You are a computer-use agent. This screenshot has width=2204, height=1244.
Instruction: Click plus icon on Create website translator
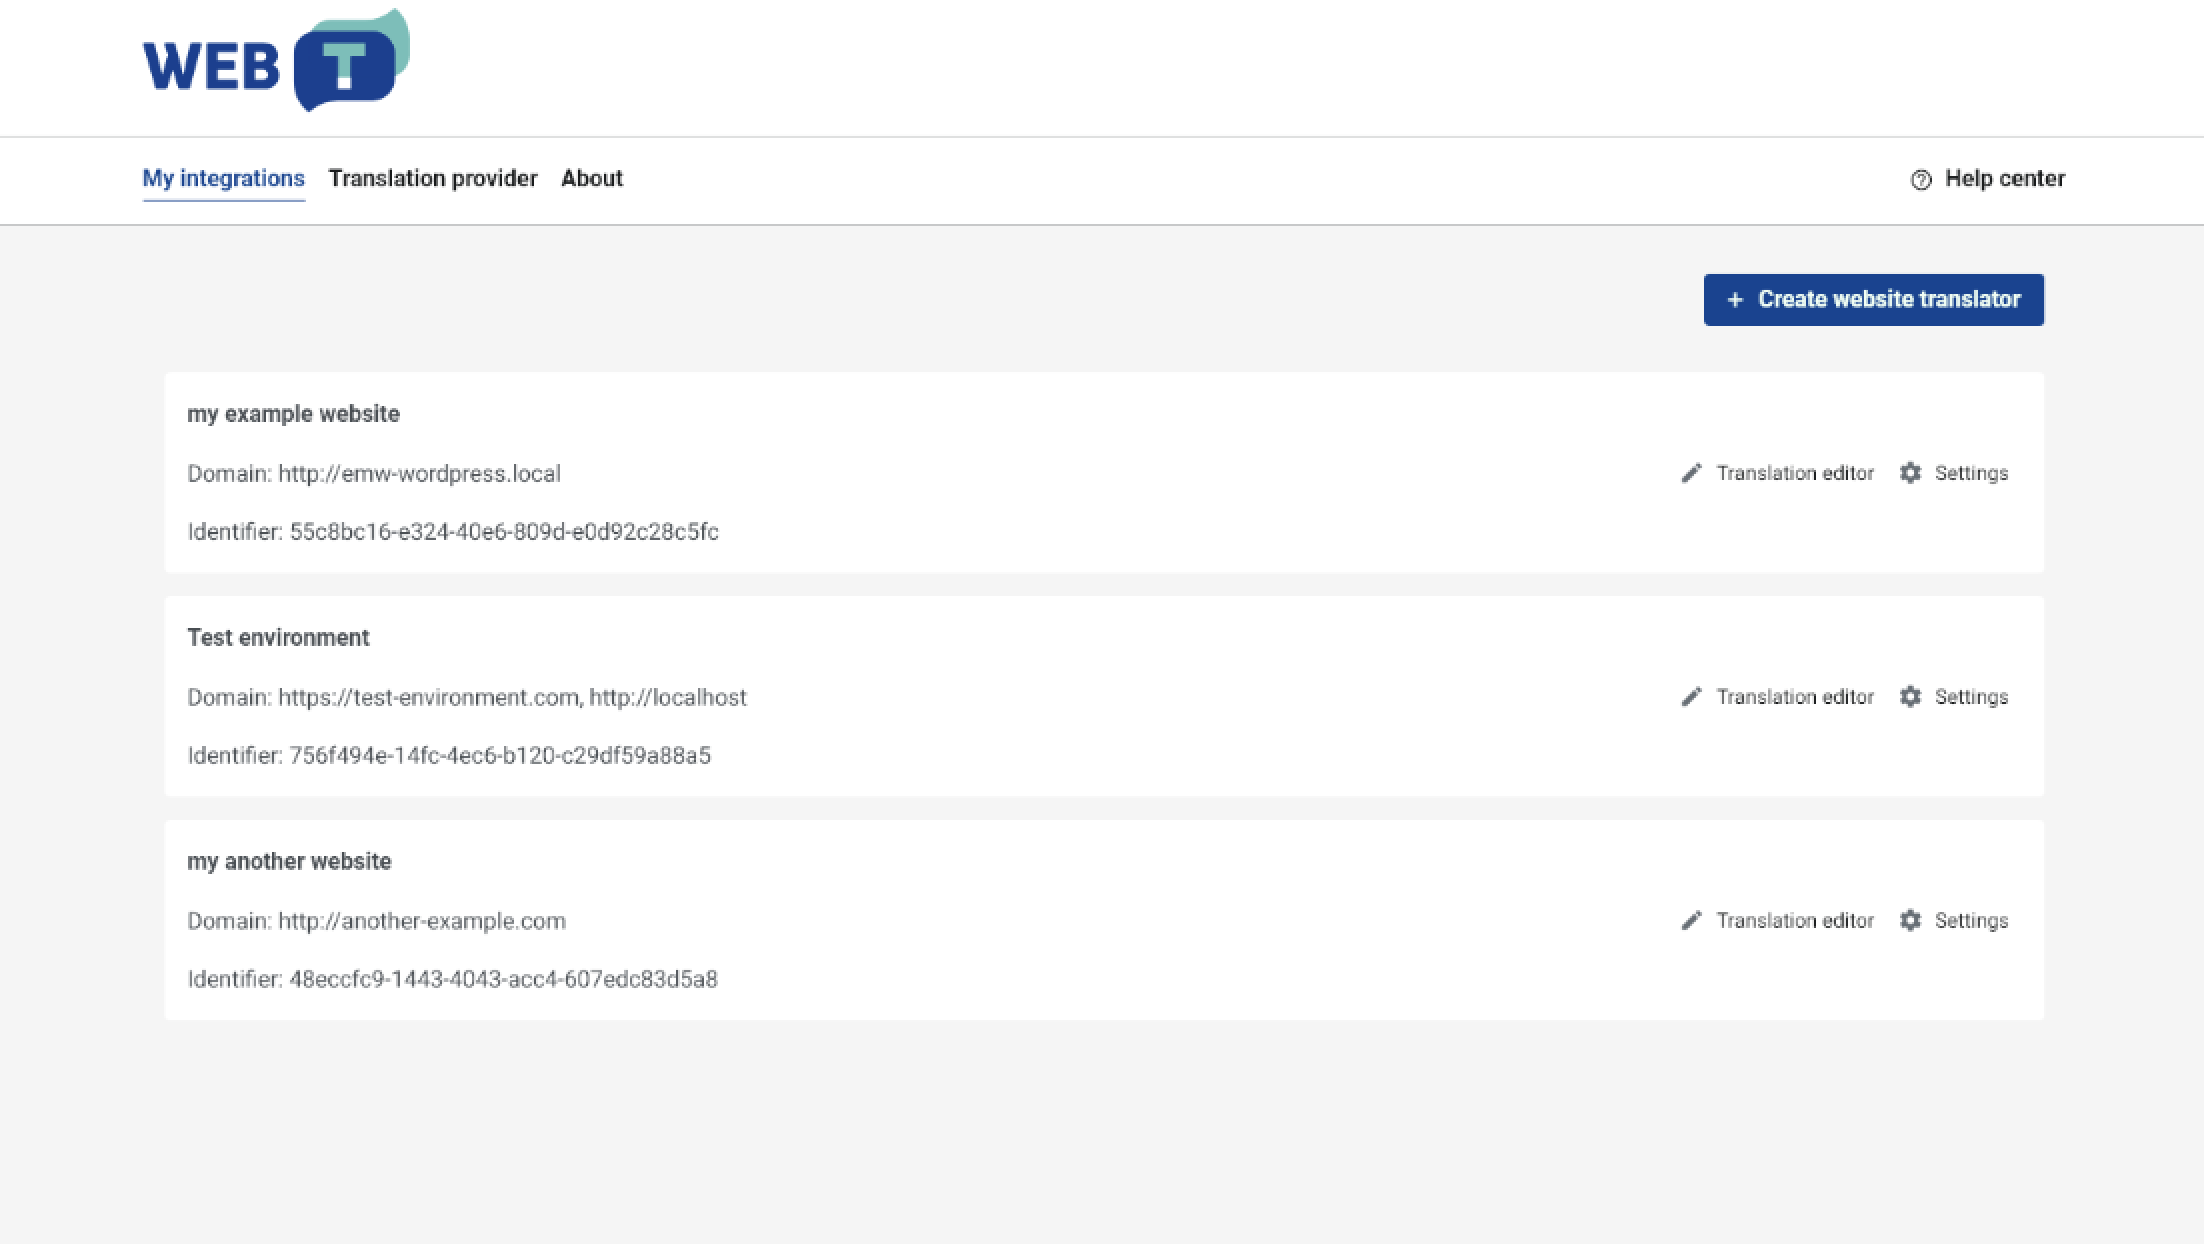click(1735, 300)
